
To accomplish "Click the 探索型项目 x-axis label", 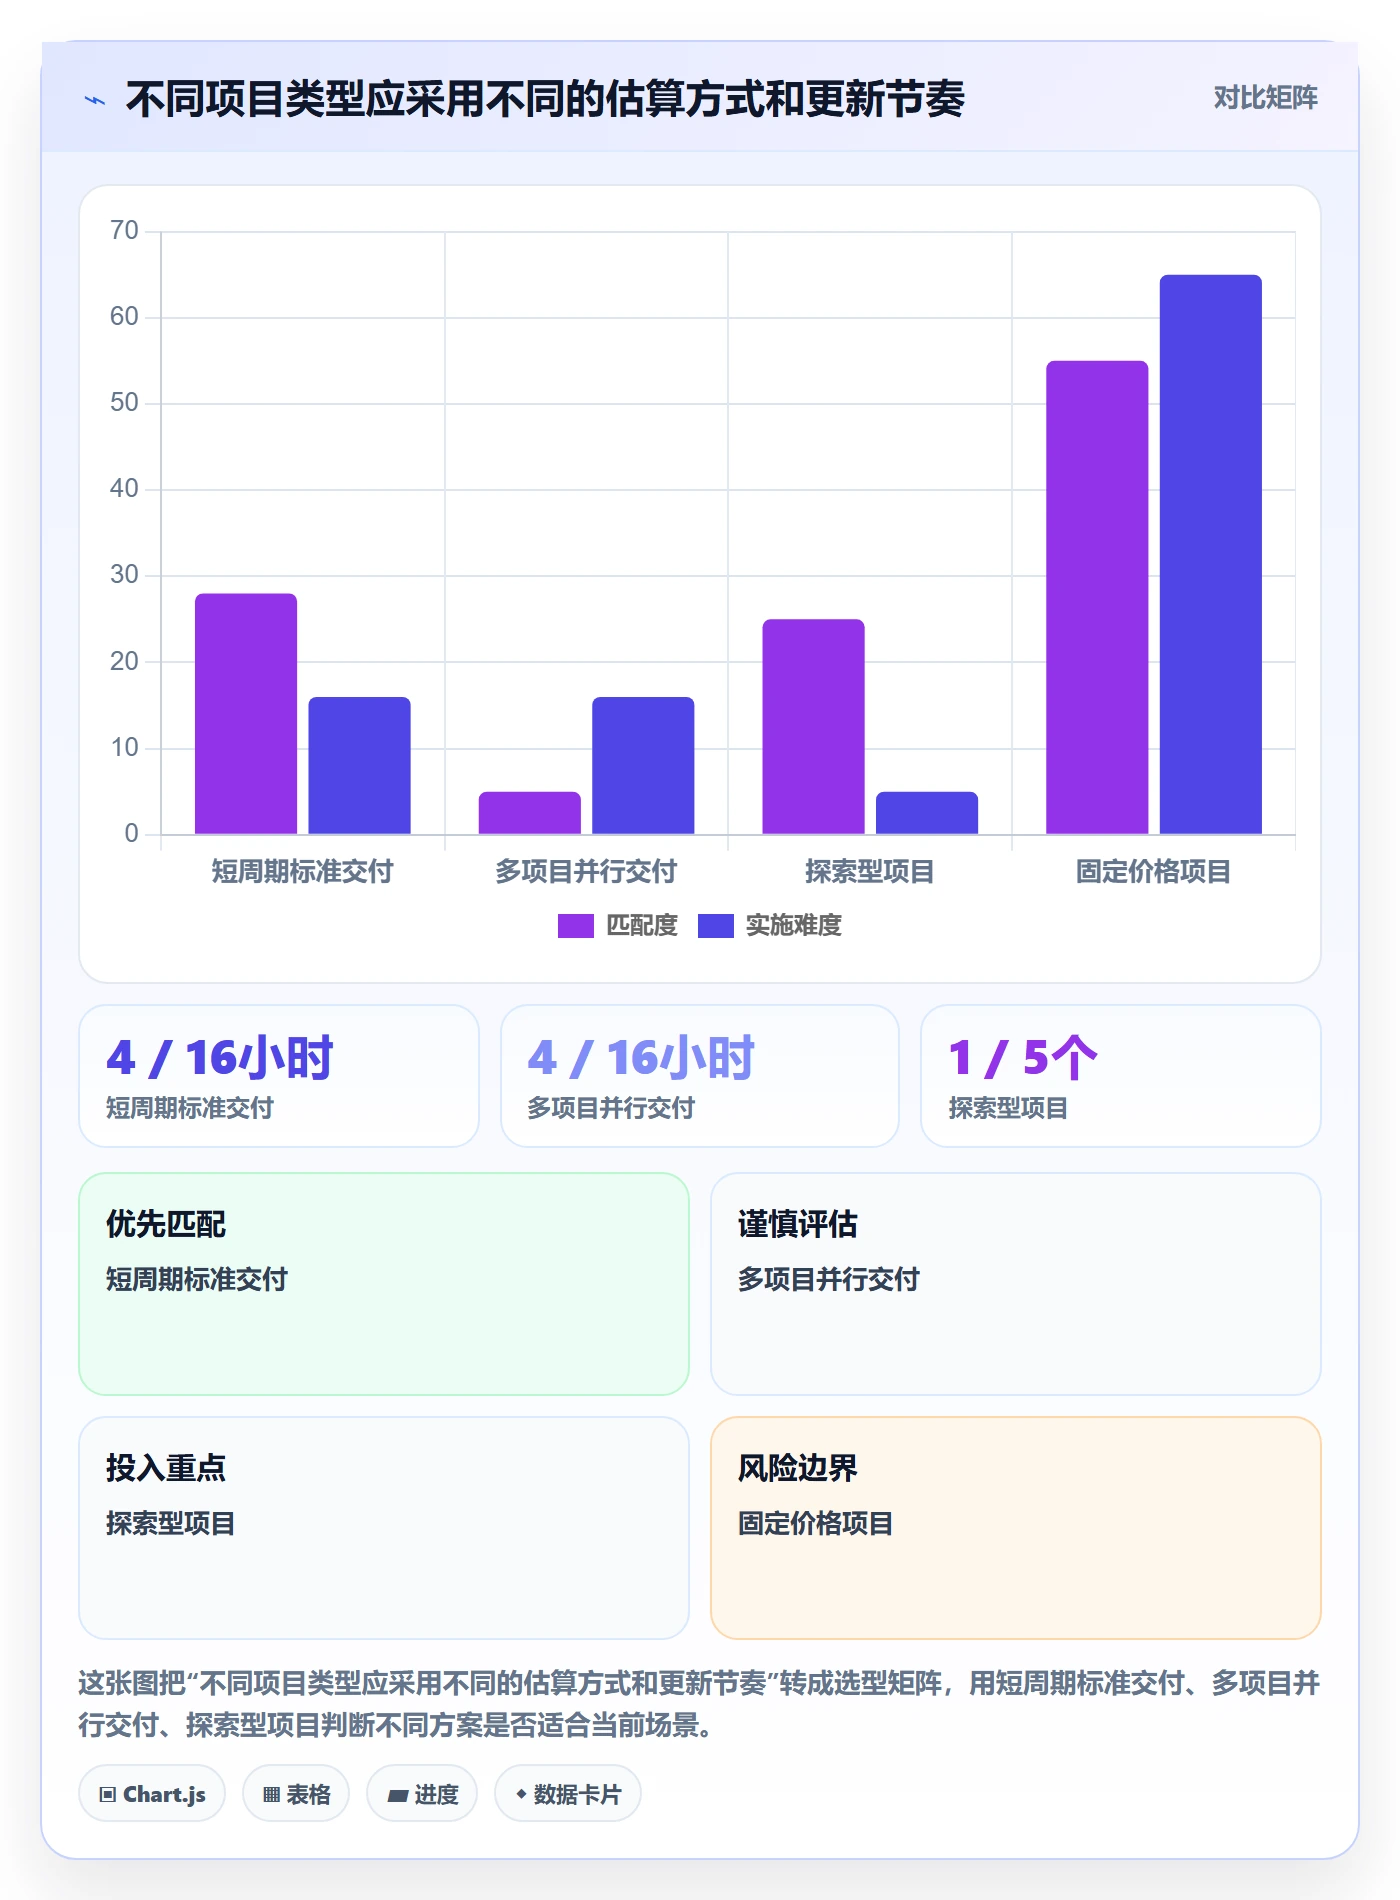I will tap(870, 872).
